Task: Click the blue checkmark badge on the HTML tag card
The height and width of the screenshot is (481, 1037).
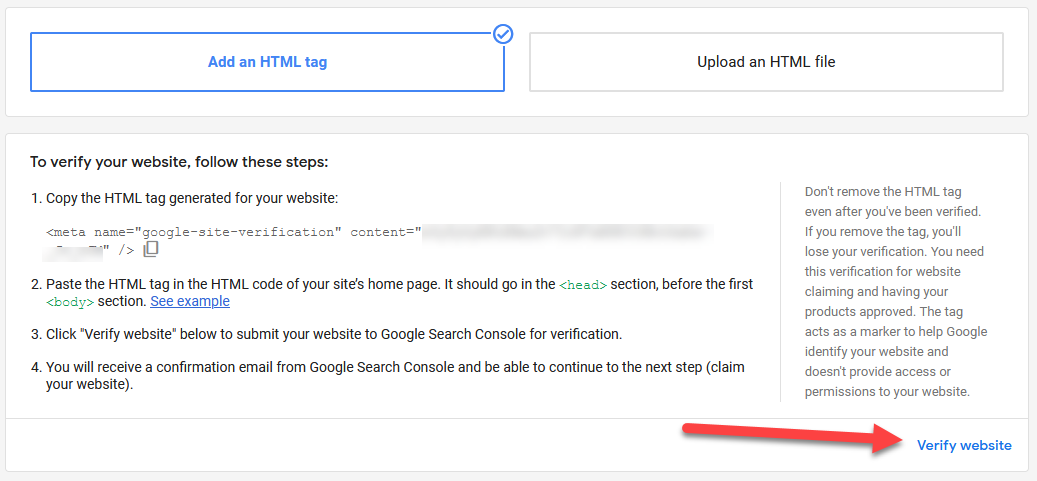Action: tap(503, 34)
